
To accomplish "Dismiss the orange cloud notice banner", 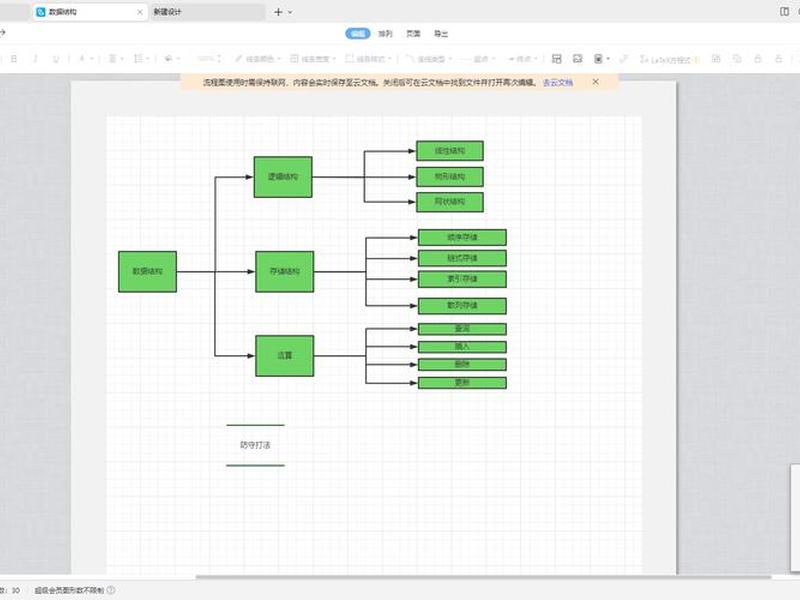I will [595, 82].
